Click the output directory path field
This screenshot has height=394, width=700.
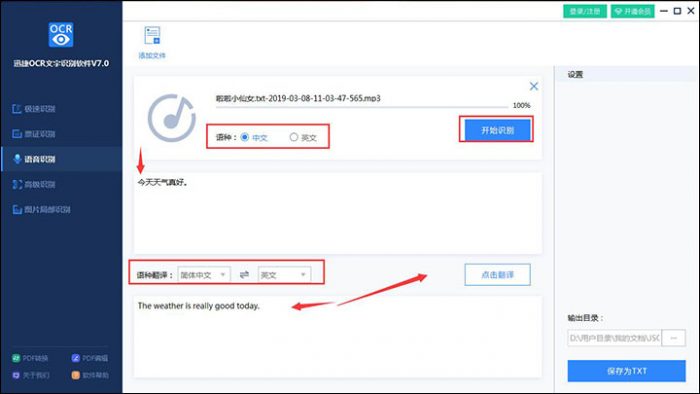click(614, 338)
